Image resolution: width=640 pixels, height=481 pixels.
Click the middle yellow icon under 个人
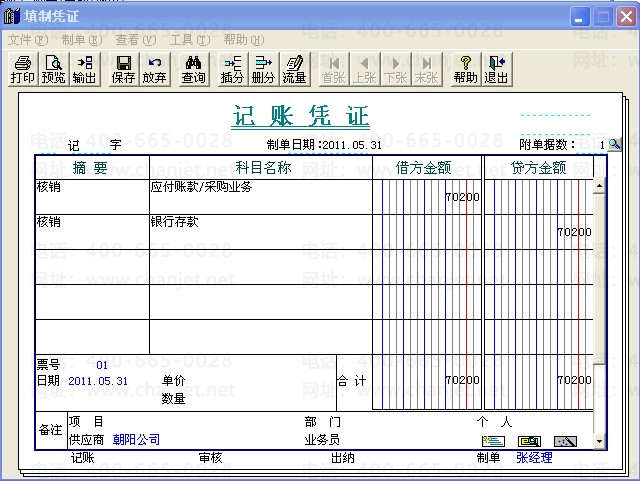point(529,441)
